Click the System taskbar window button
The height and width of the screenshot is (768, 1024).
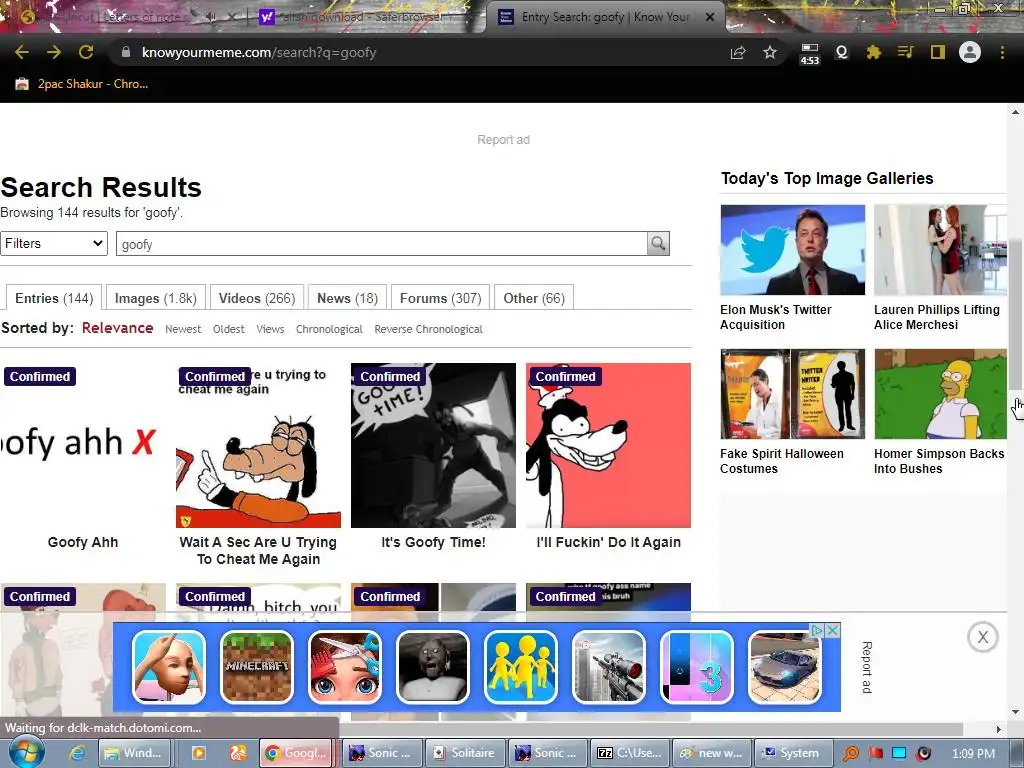click(793, 753)
